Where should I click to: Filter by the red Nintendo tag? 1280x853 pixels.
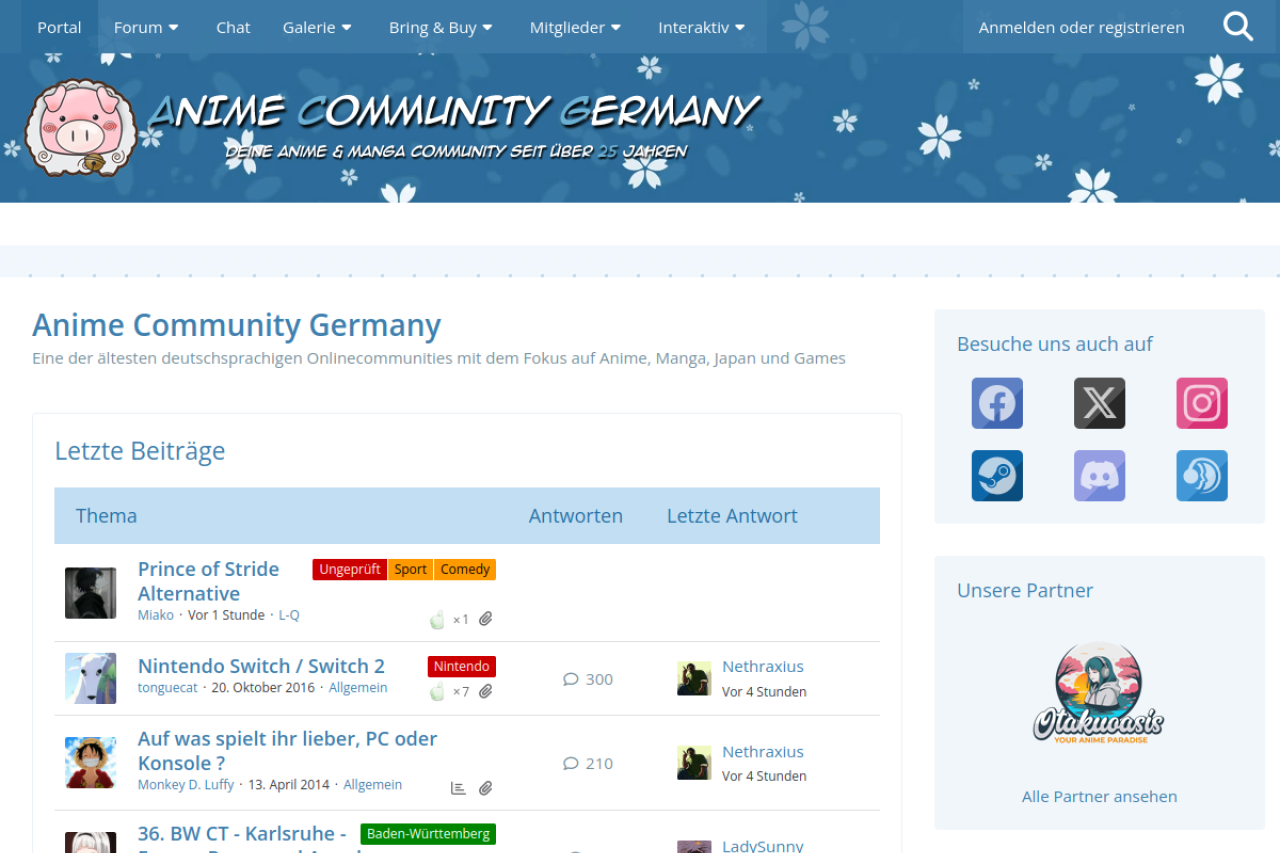click(x=462, y=666)
